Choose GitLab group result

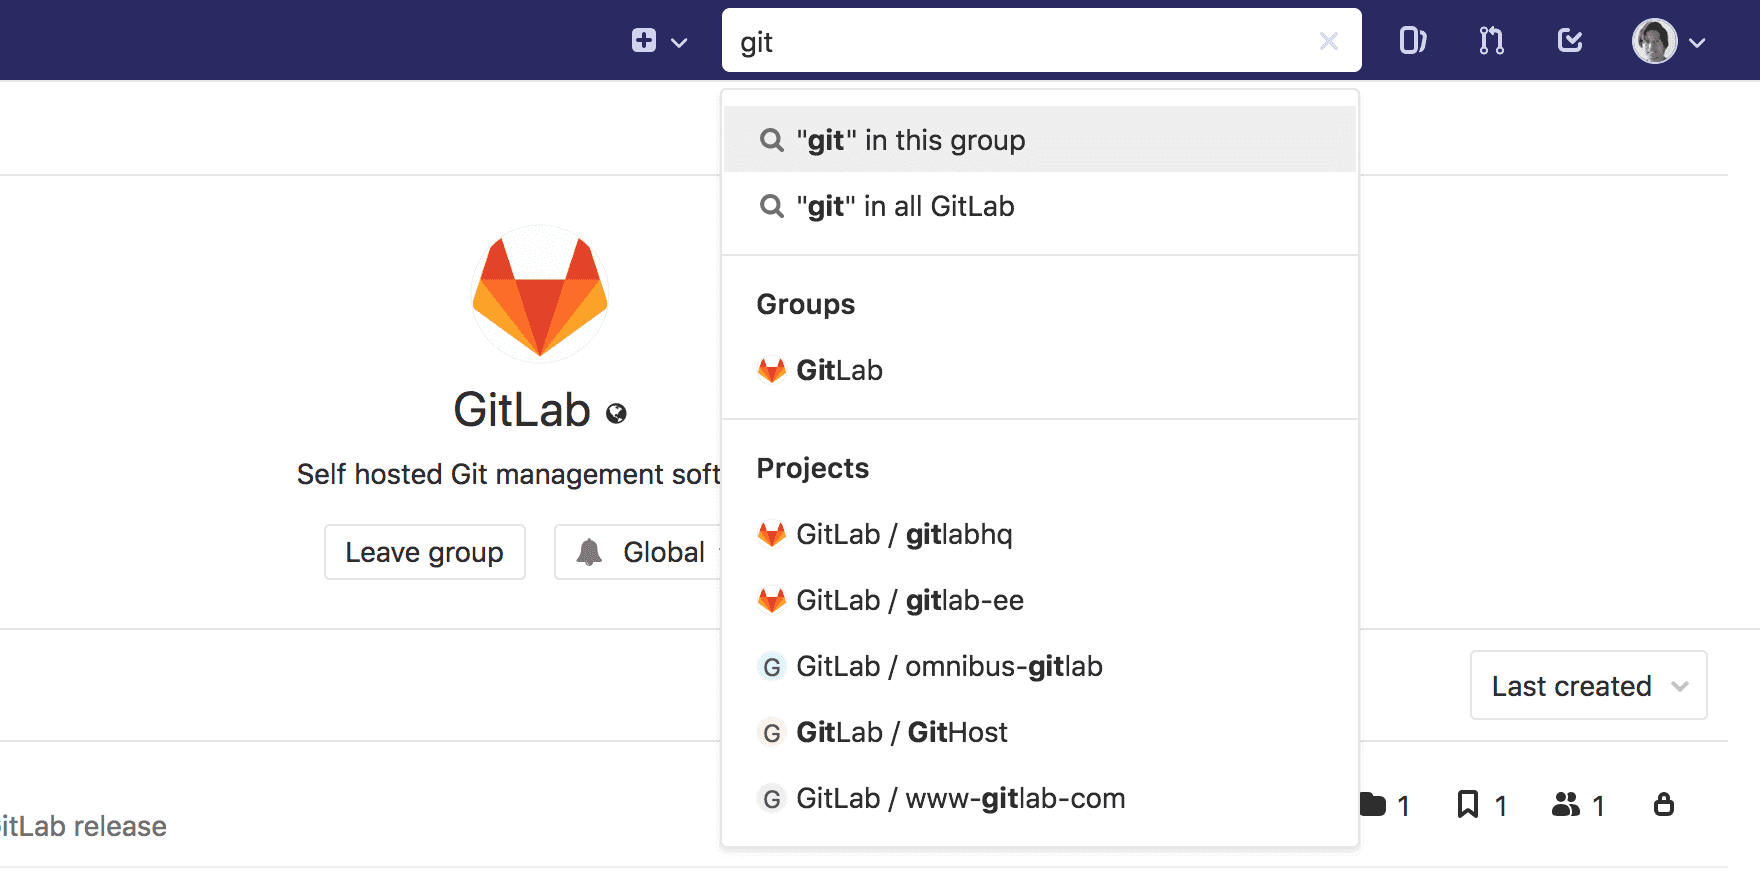click(x=1040, y=370)
